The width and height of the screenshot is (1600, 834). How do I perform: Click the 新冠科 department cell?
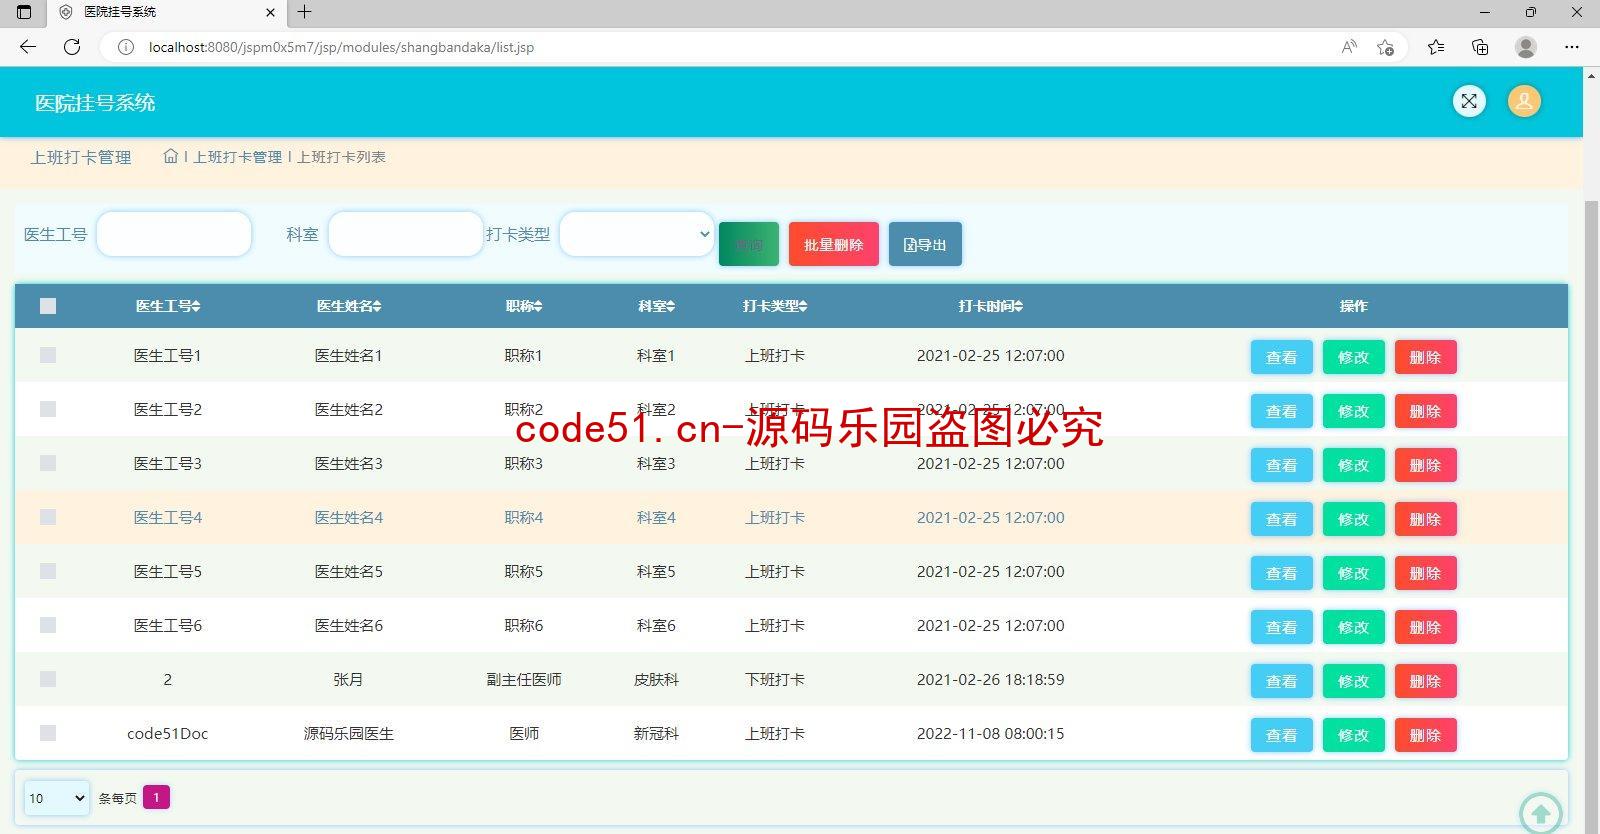pyautogui.click(x=656, y=733)
